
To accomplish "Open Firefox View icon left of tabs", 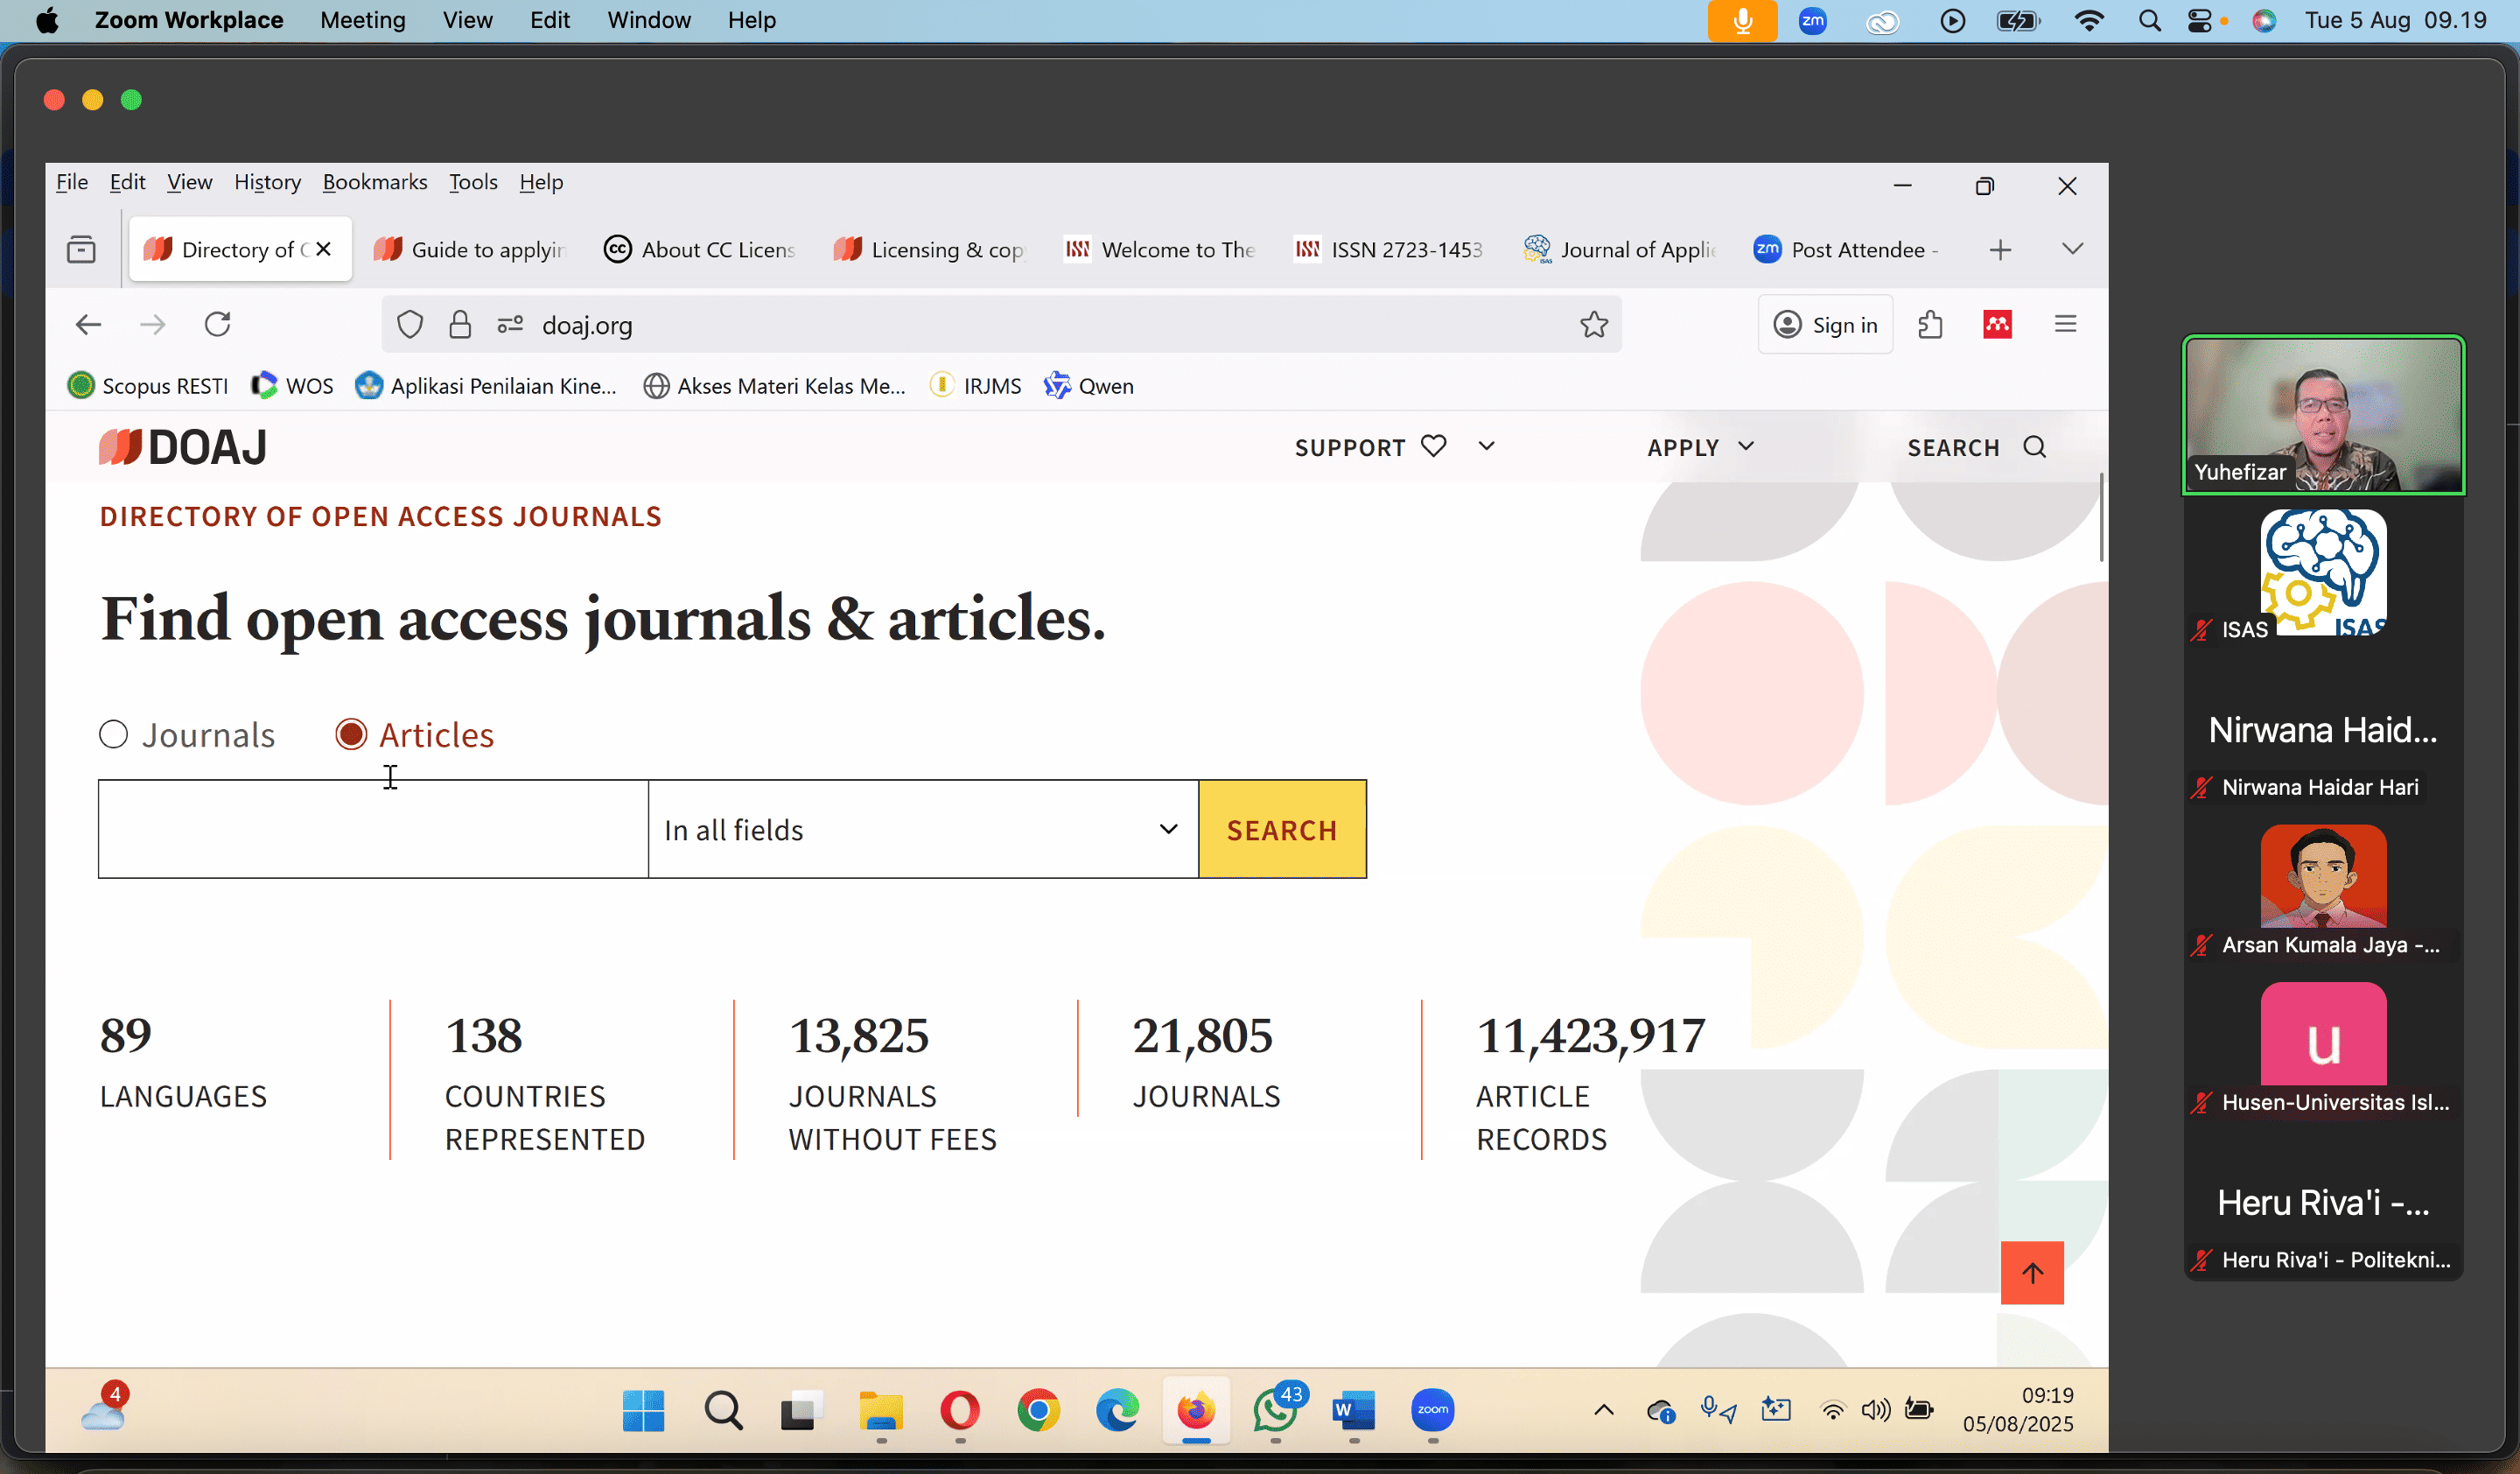I will (81, 249).
